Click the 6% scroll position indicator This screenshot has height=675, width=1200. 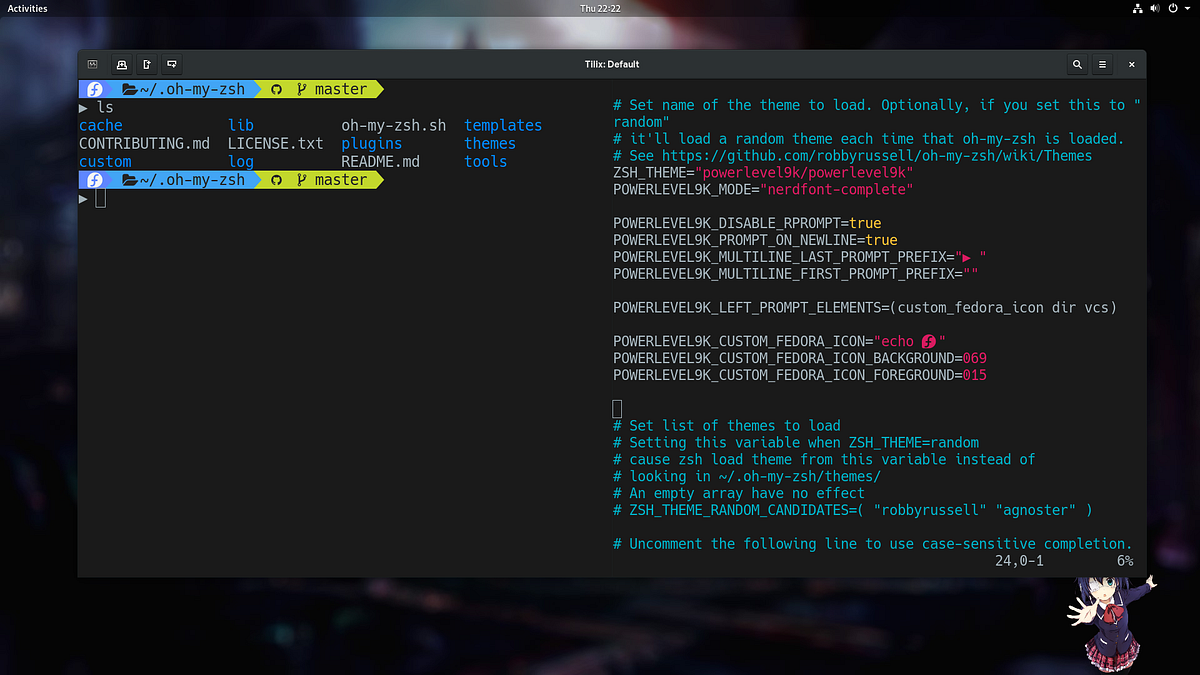(1124, 561)
